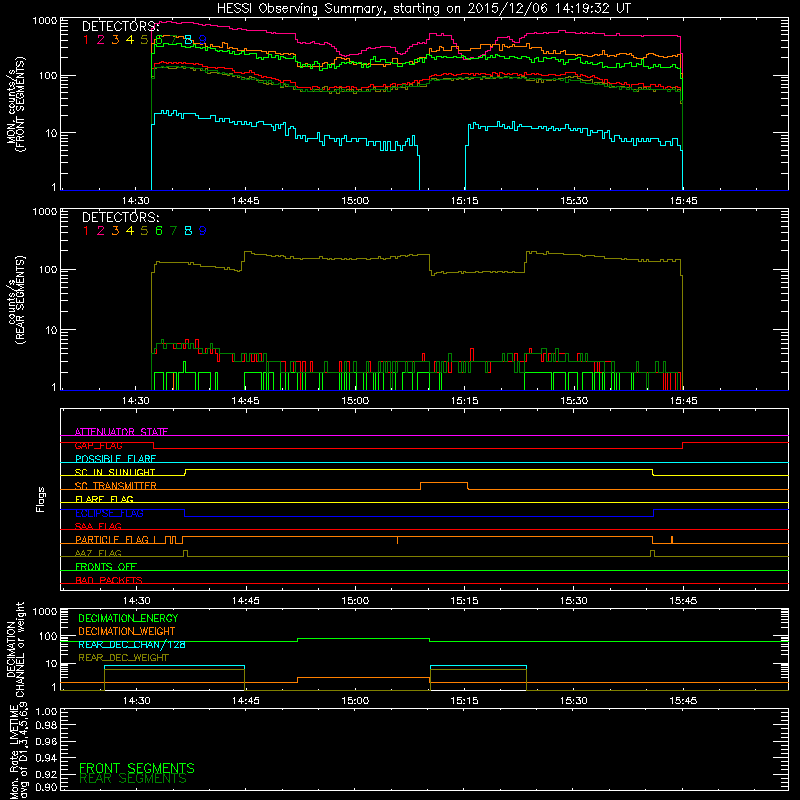Click the 0.98 tick on the livetime axis

pyautogui.click(x=45, y=725)
